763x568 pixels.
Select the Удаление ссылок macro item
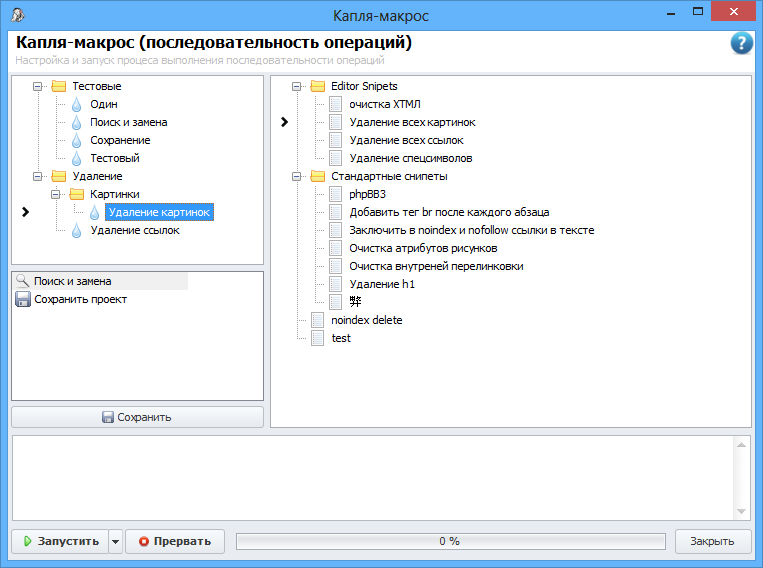(x=134, y=230)
